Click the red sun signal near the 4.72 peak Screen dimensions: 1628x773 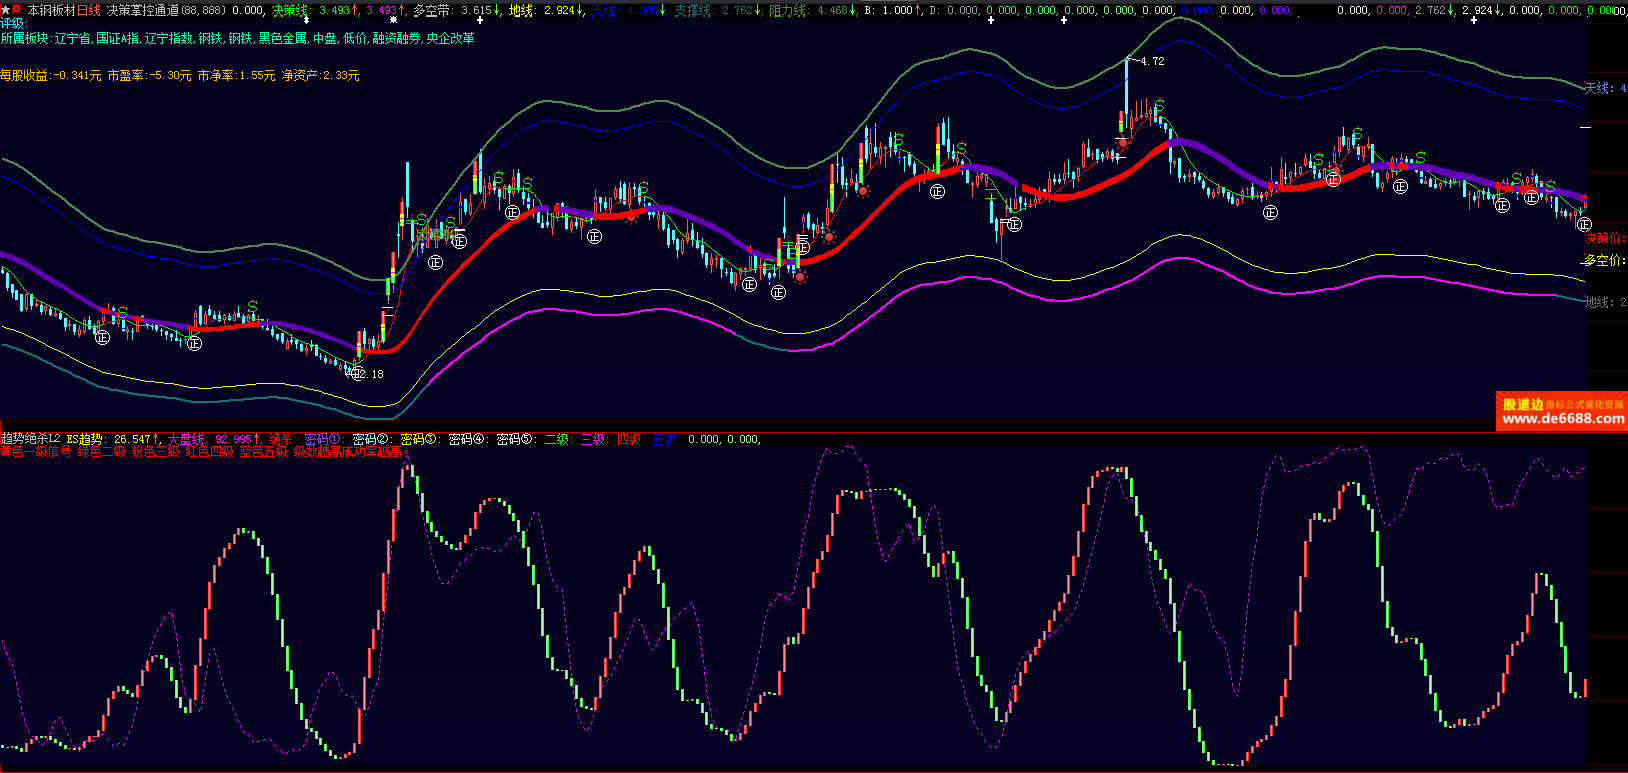[1123, 143]
